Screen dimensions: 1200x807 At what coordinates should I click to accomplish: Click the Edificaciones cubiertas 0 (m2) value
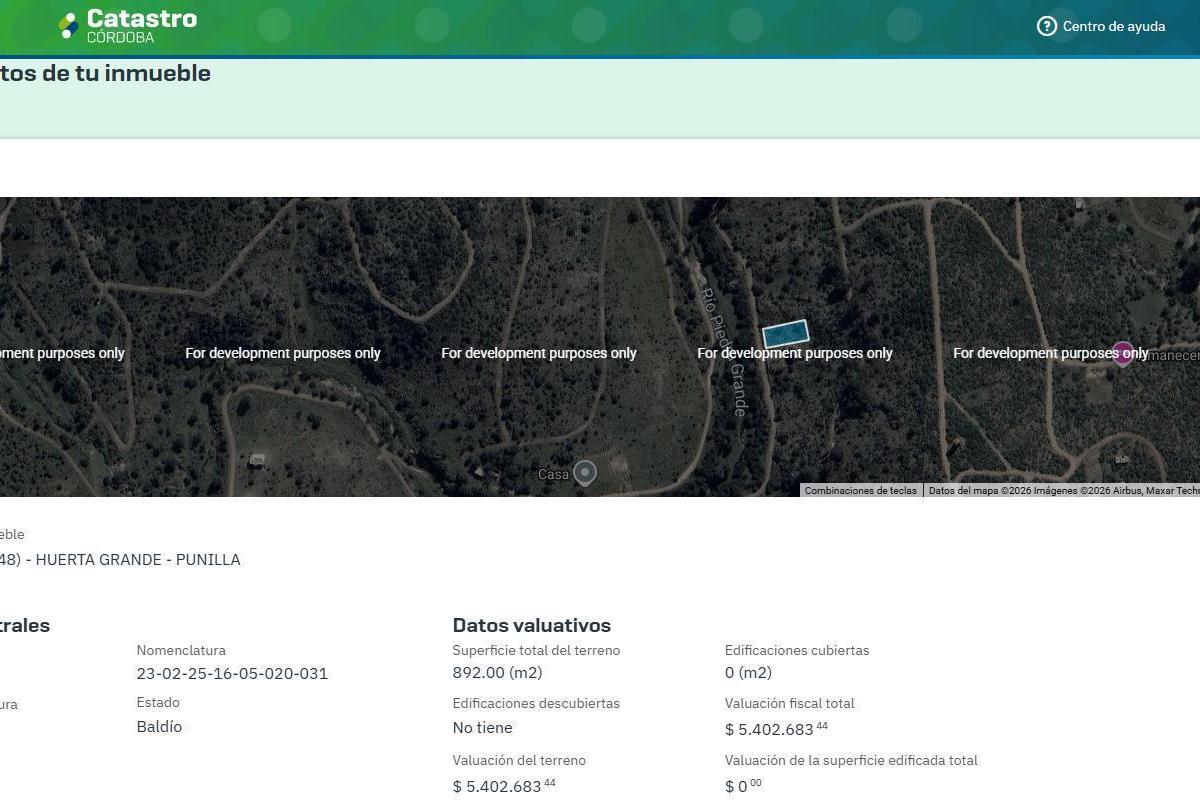[x=748, y=673]
